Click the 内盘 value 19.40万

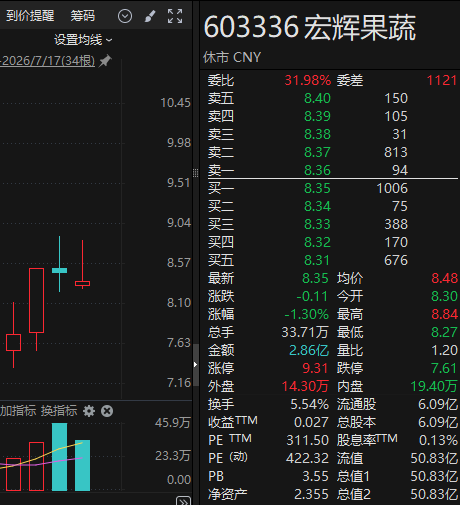click(434, 386)
